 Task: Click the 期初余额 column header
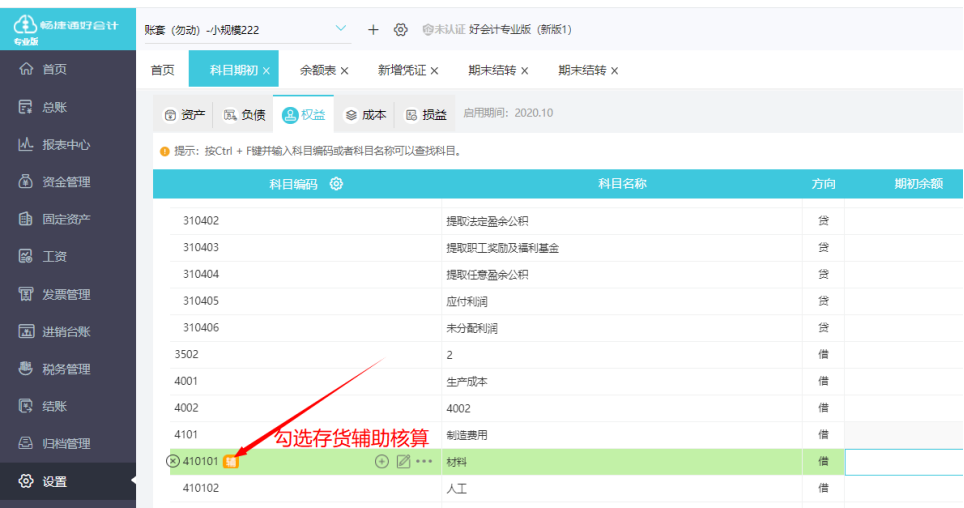(x=919, y=183)
